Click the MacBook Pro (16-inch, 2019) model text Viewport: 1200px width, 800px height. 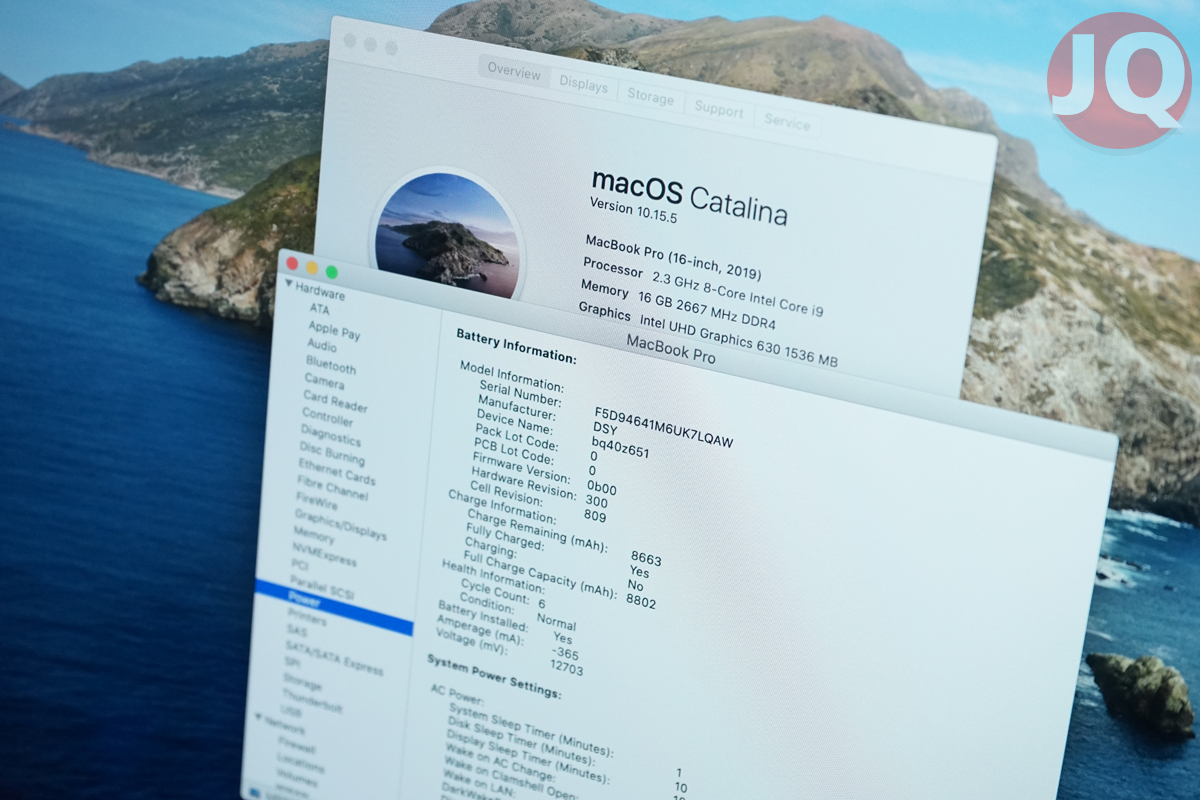click(674, 257)
